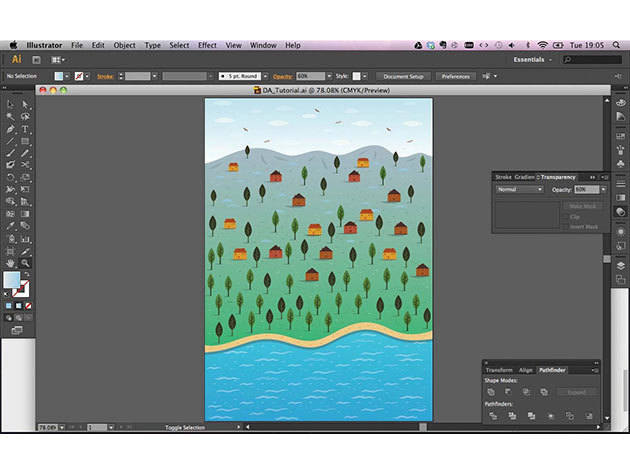Select the Scale tool
The width and height of the screenshot is (630, 473).
(25, 178)
